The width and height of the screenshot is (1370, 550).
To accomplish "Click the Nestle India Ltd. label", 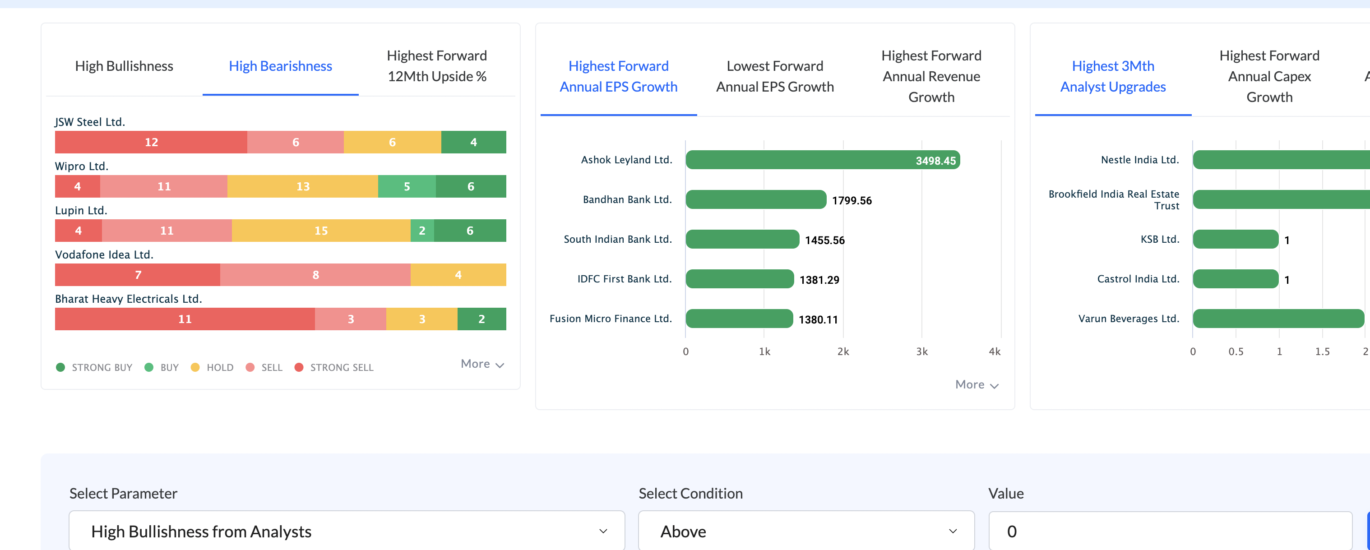I will [x=1140, y=160].
